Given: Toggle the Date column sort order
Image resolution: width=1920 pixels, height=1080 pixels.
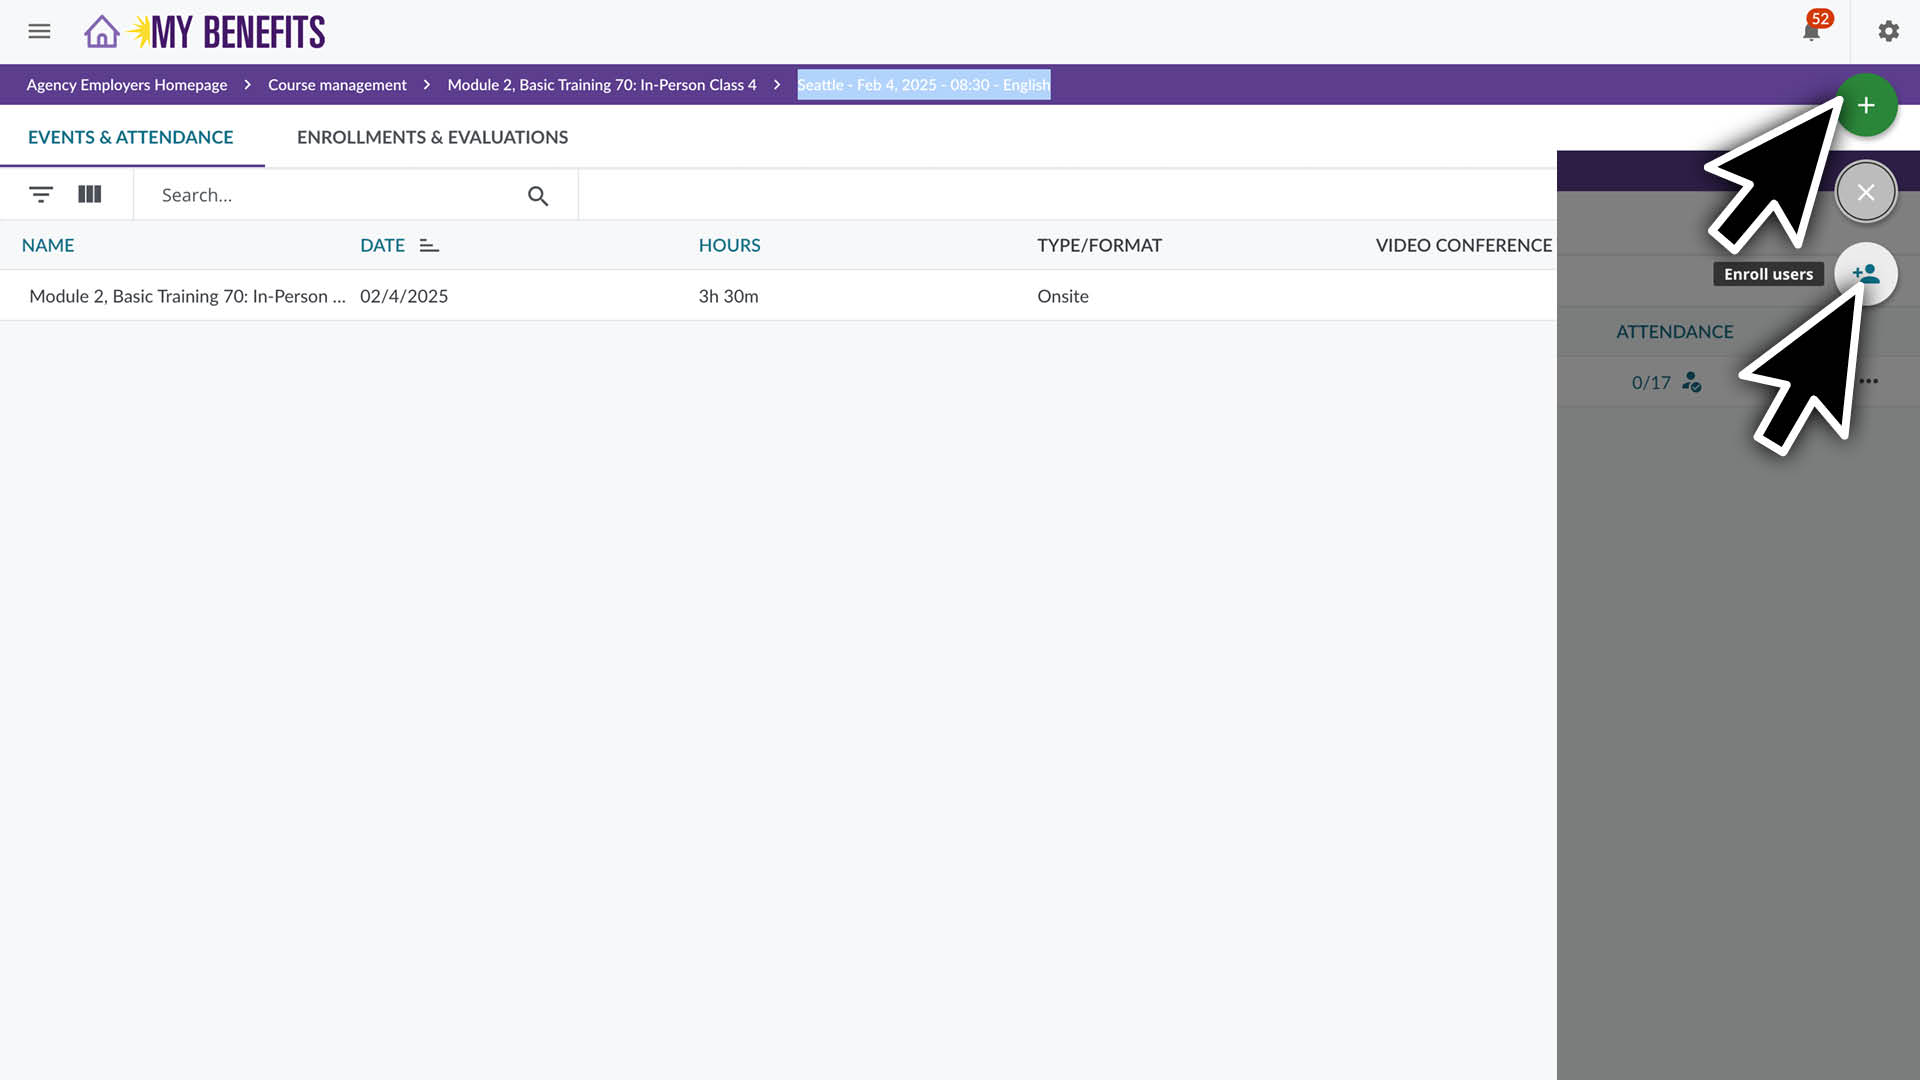Looking at the screenshot, I should coord(428,244).
